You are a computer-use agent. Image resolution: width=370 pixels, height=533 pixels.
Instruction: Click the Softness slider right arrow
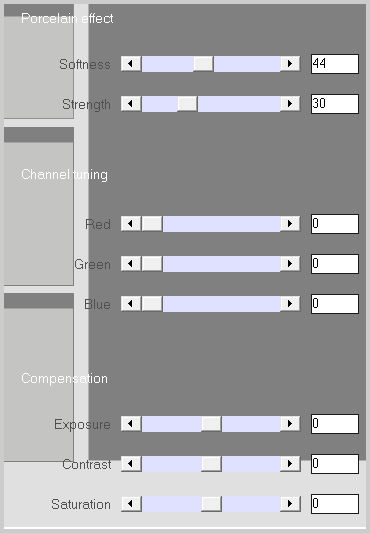click(x=290, y=64)
